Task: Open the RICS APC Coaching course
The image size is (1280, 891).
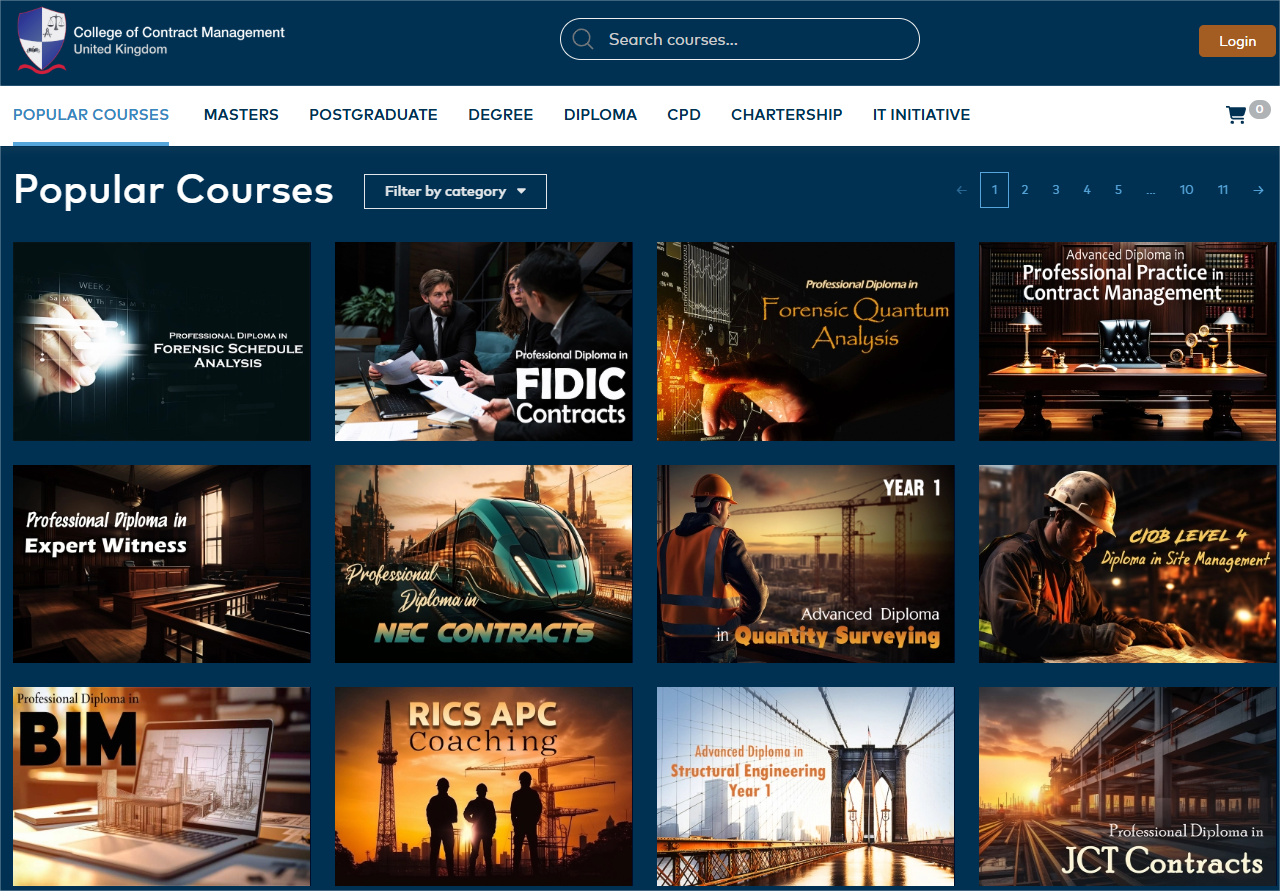Action: click(x=483, y=785)
